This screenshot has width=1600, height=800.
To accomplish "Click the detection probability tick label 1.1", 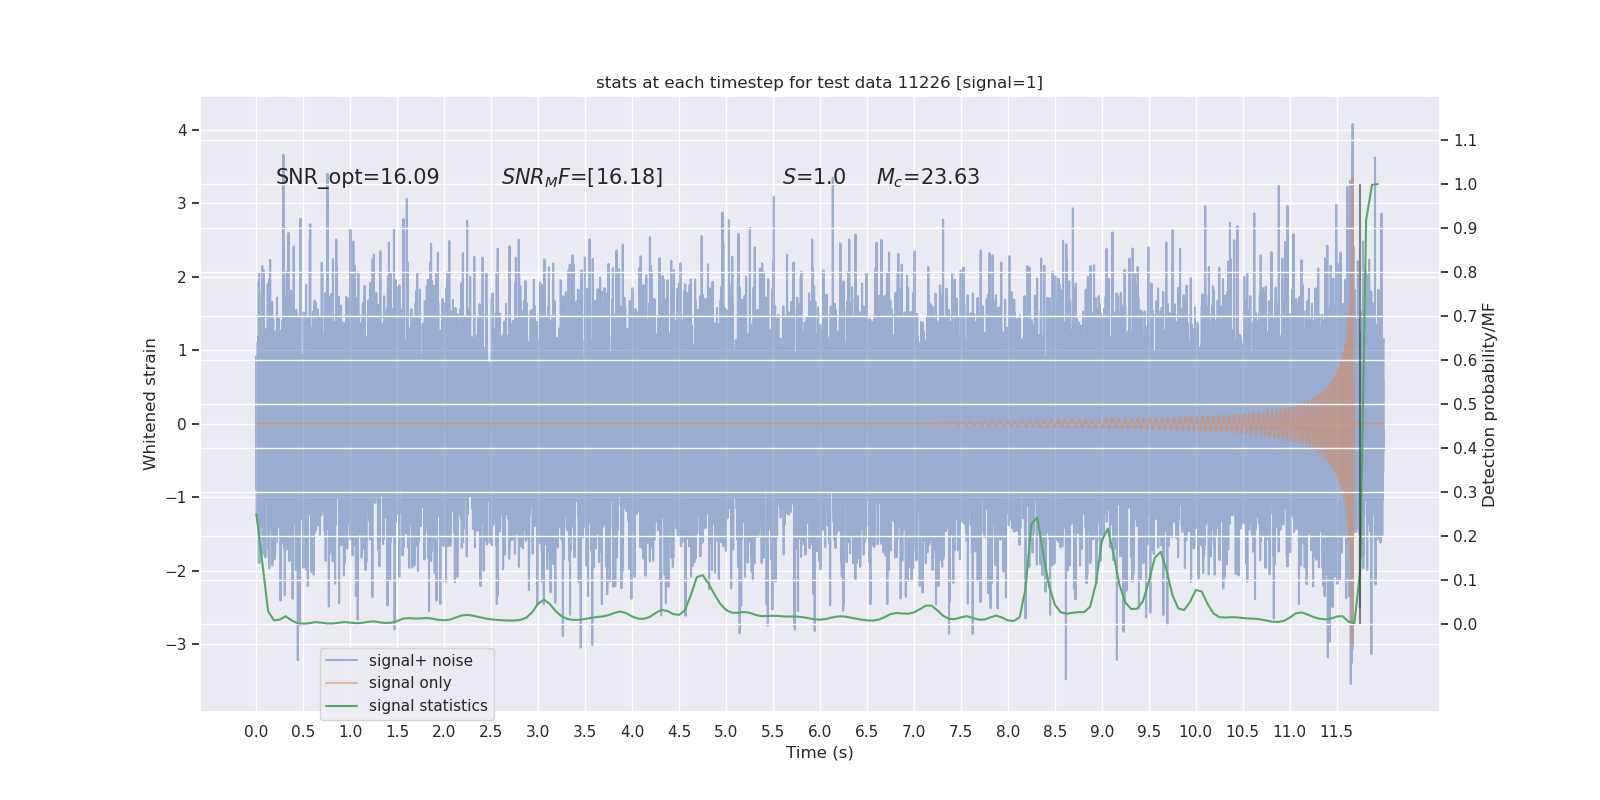I will coord(1465,140).
